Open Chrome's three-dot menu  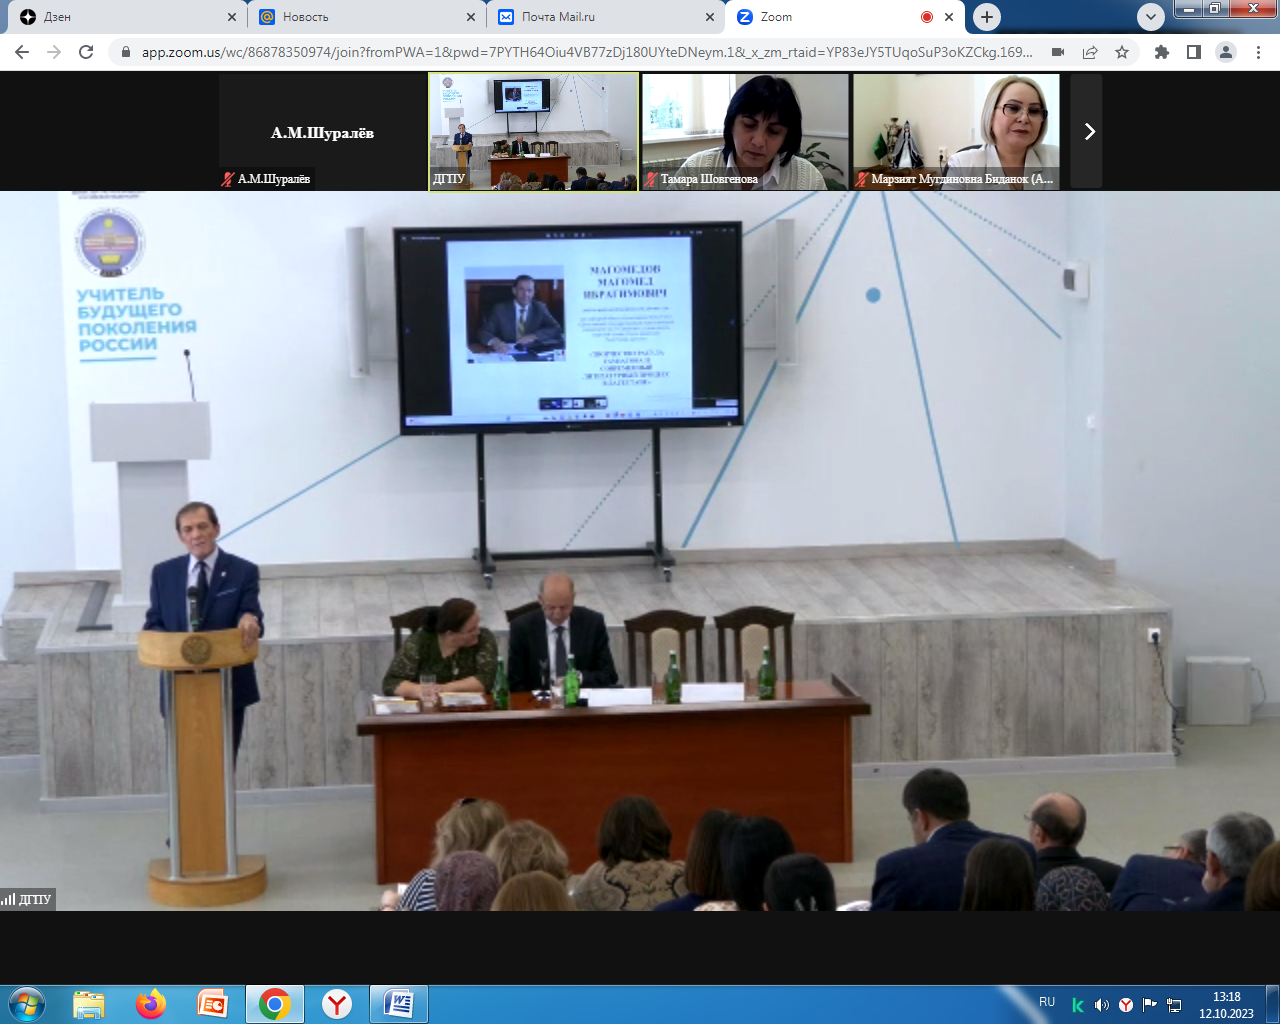click(x=1258, y=52)
